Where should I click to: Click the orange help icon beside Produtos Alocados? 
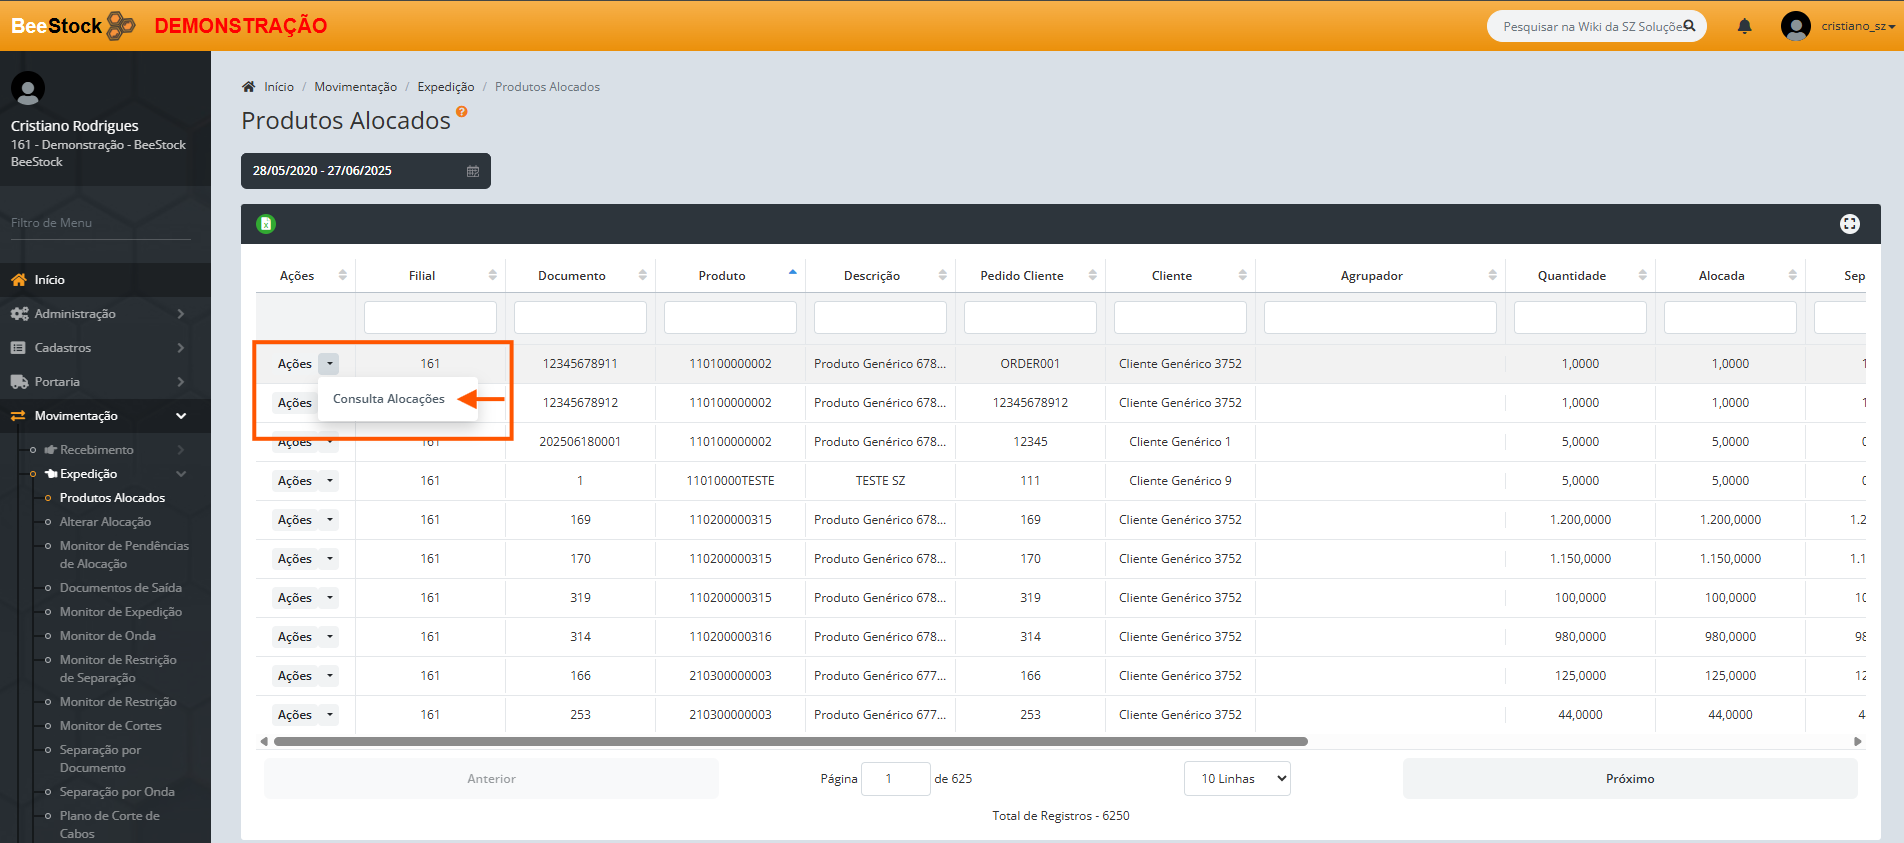tap(462, 112)
